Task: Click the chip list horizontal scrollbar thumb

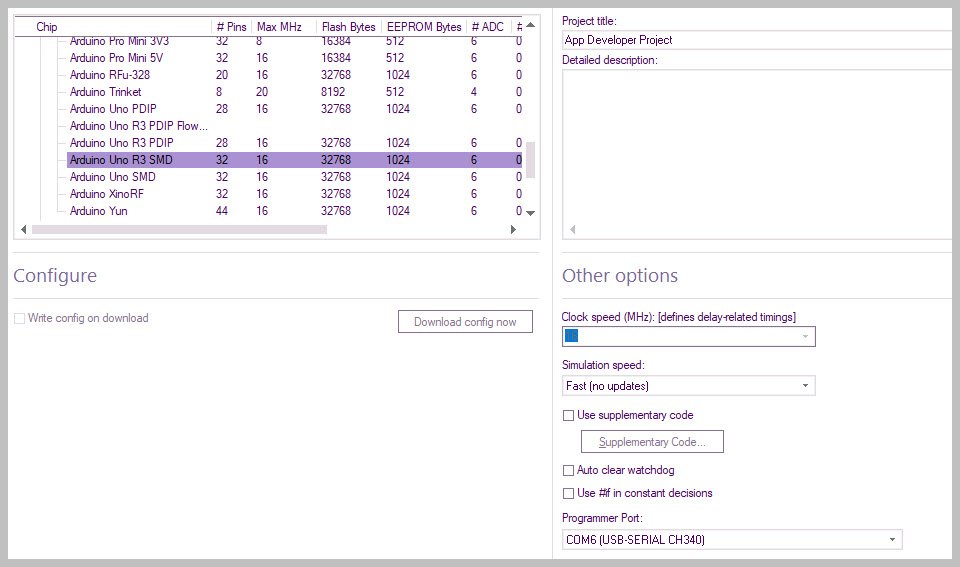Action: coord(179,230)
